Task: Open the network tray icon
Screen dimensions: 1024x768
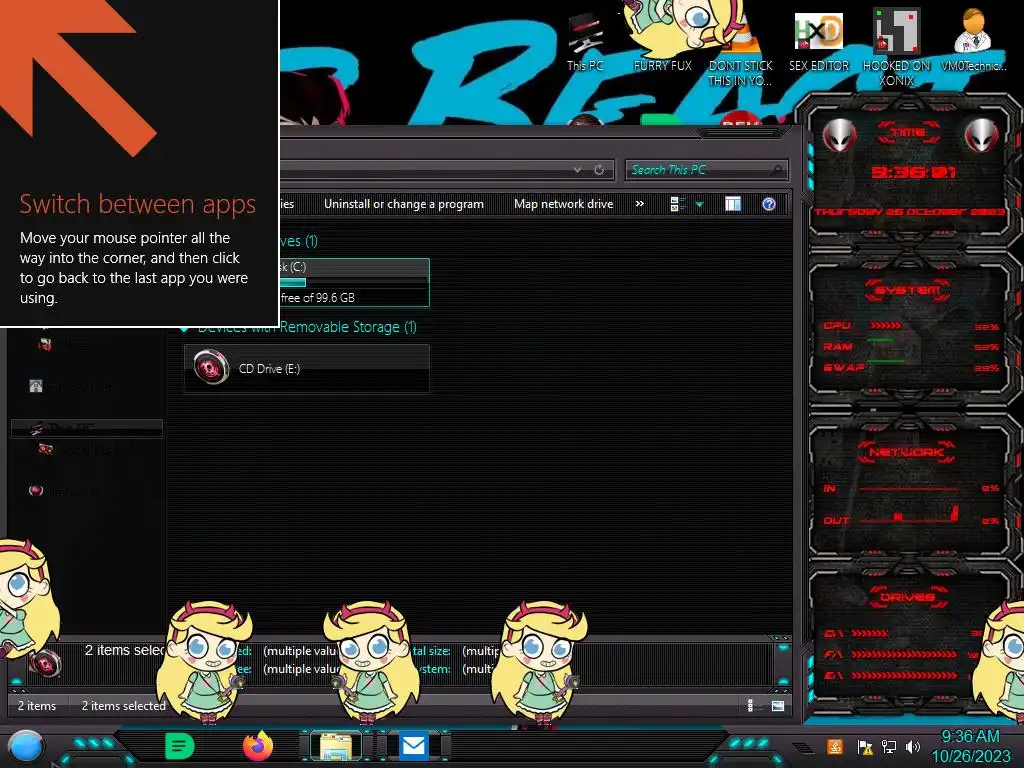Action: pos(889,746)
